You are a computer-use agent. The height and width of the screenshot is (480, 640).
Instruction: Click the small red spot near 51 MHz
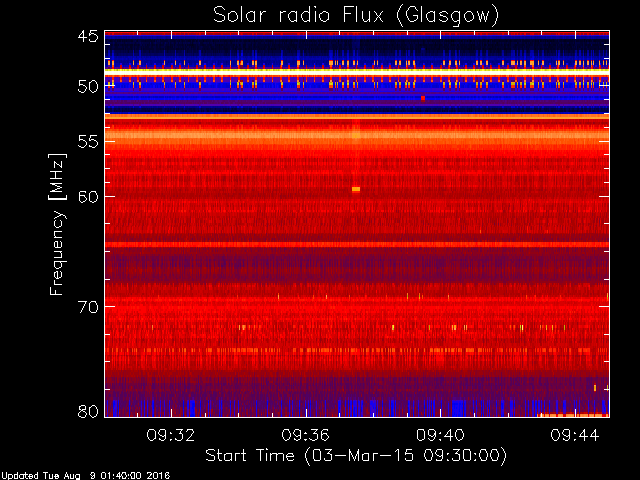(423, 98)
